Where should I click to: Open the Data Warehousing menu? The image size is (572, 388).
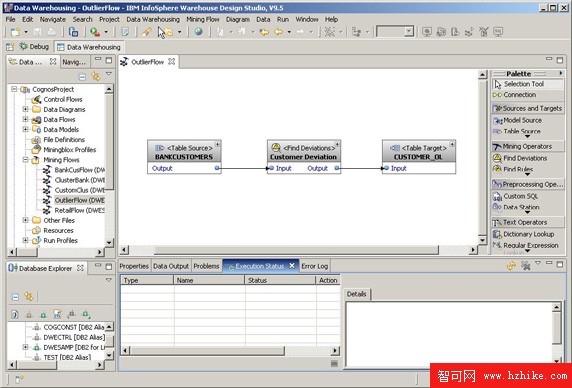coord(153,19)
